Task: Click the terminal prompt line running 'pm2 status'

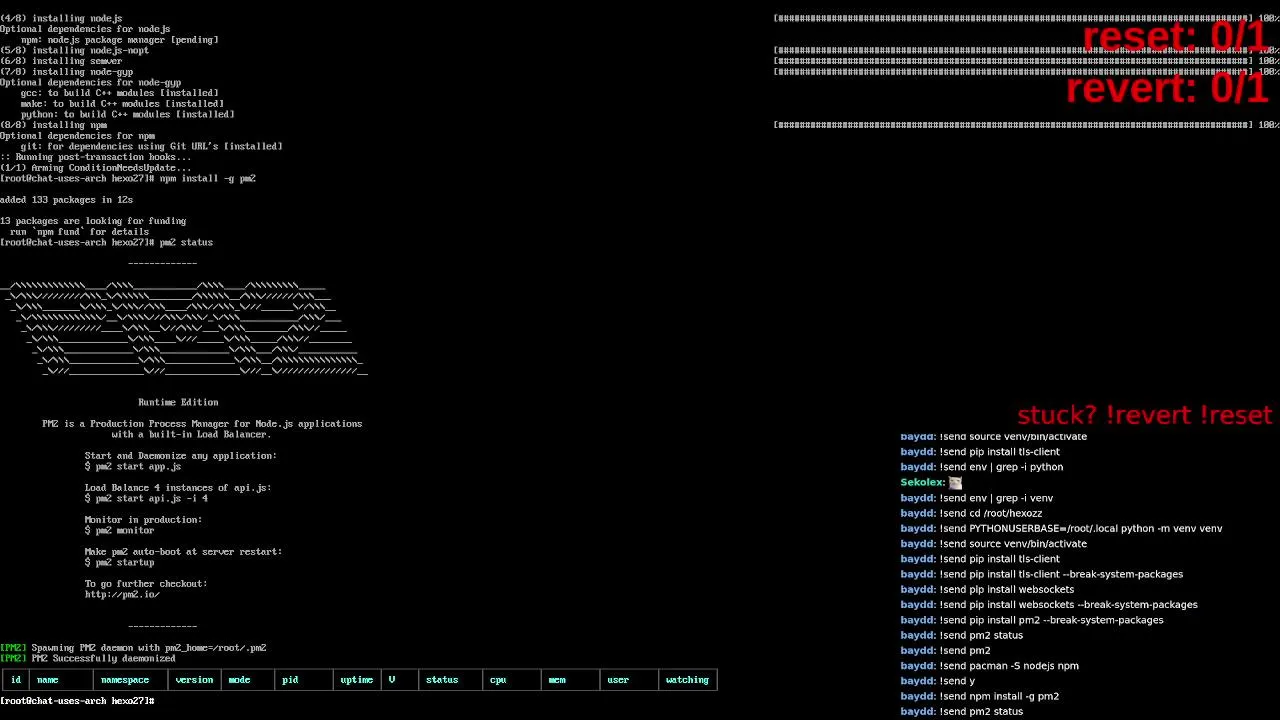Action: 106,242
